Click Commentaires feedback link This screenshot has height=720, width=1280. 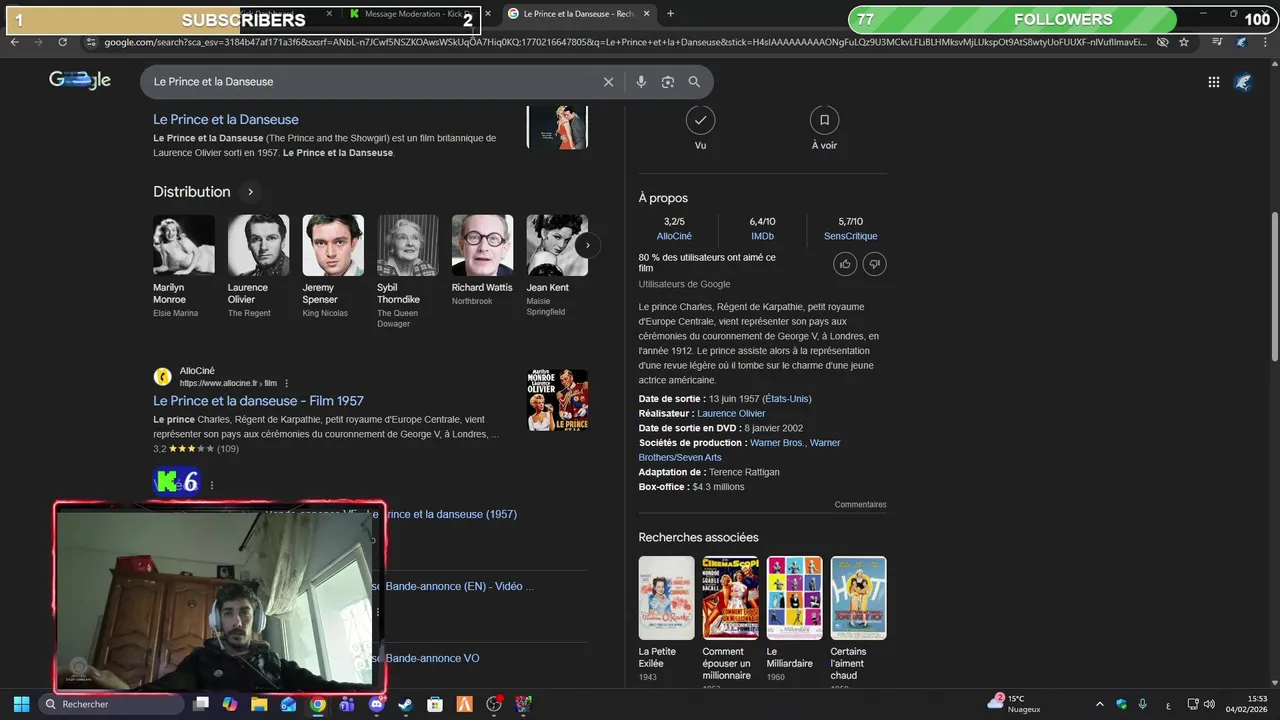point(860,505)
